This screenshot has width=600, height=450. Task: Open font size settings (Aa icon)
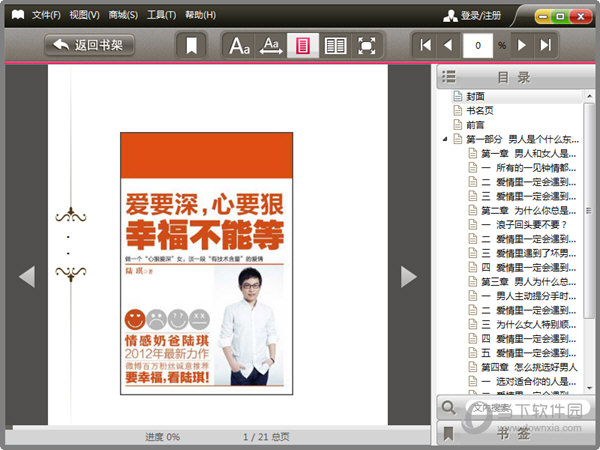point(239,46)
